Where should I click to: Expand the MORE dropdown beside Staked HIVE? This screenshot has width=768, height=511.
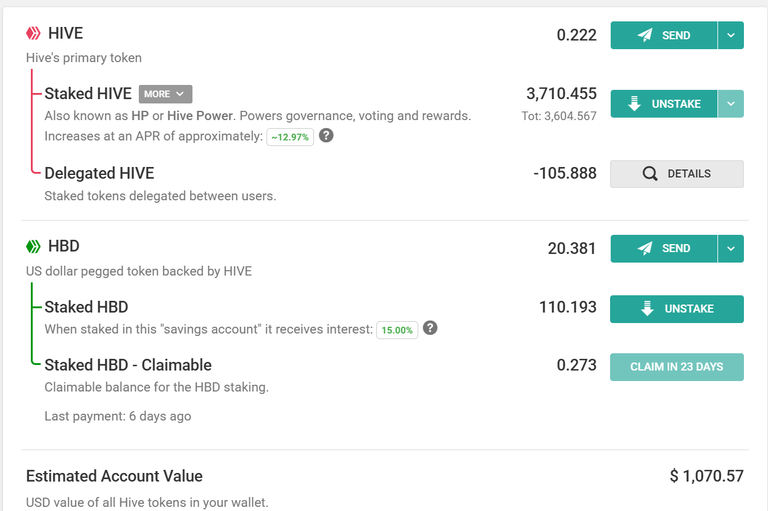click(166, 94)
